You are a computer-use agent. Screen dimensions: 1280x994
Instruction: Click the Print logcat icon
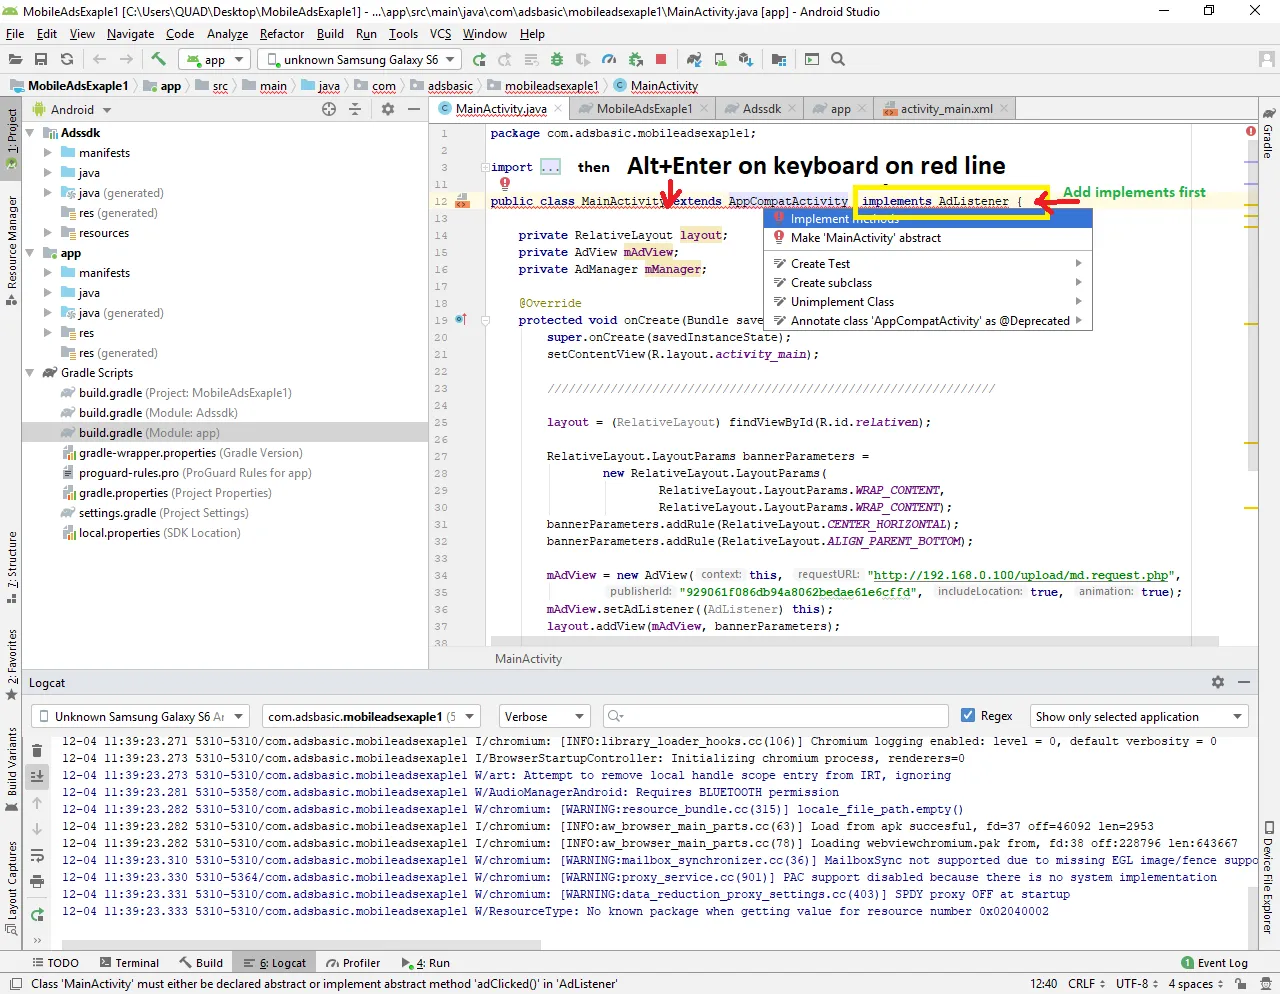(37, 881)
